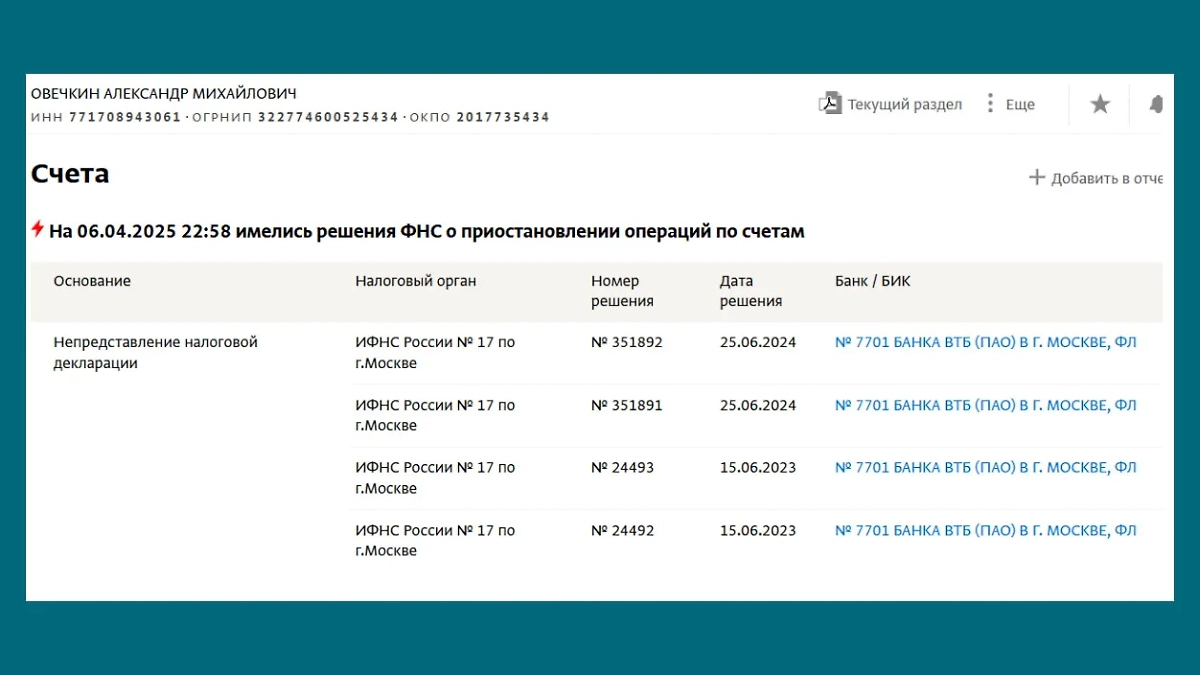Screen dimensions: 1200x675
Task: Click the Банк / БИК column header
Action: pos(872,281)
